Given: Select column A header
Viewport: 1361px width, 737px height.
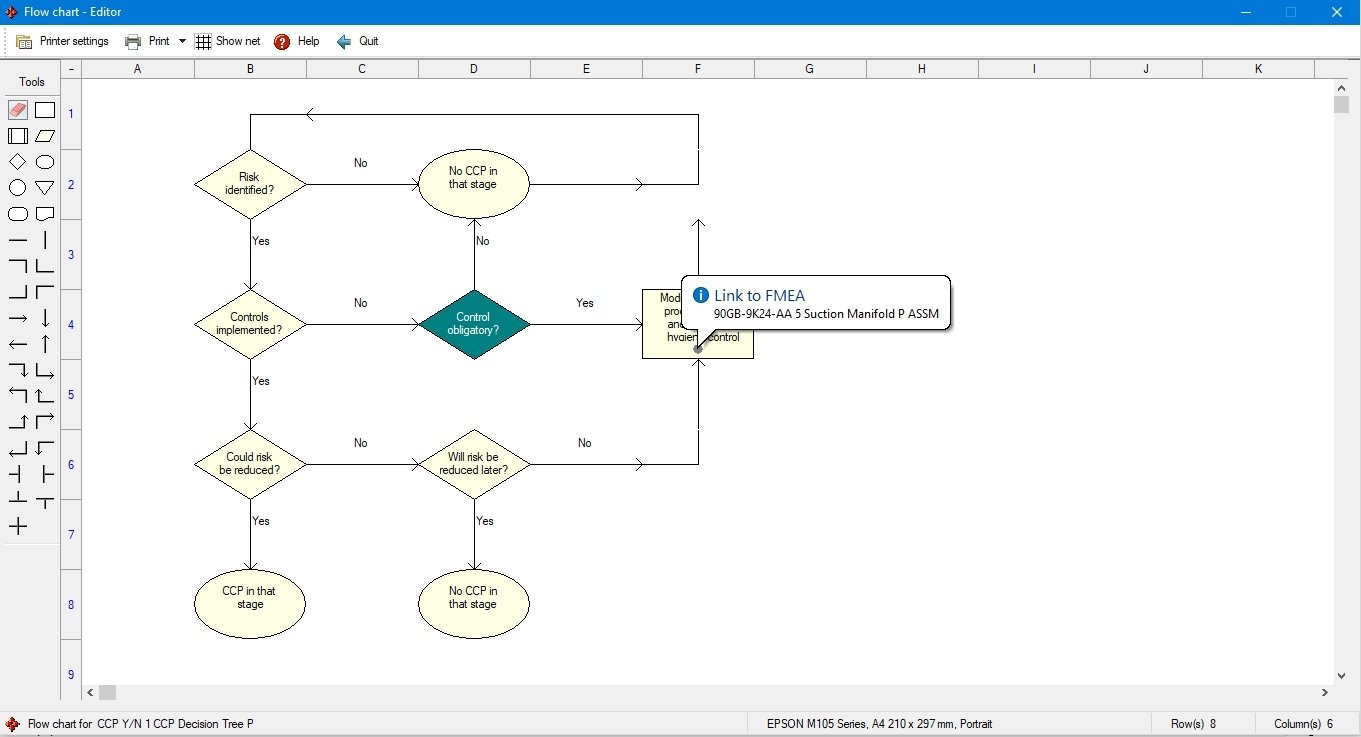Looking at the screenshot, I should click(x=138, y=69).
